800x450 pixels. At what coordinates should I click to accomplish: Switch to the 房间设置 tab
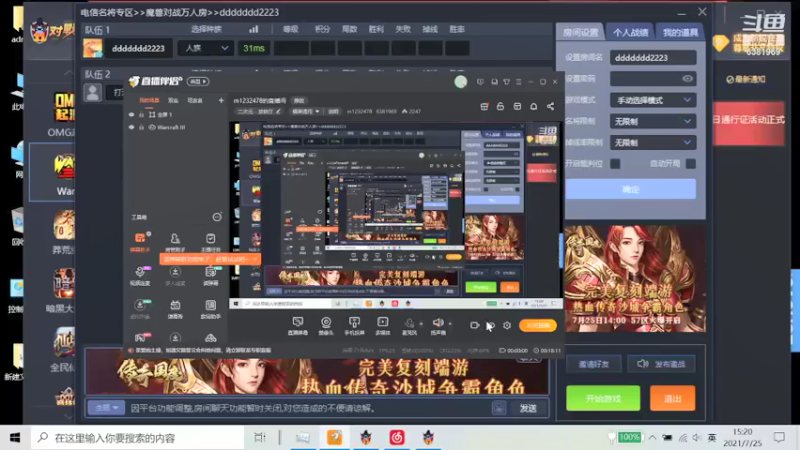pos(580,33)
